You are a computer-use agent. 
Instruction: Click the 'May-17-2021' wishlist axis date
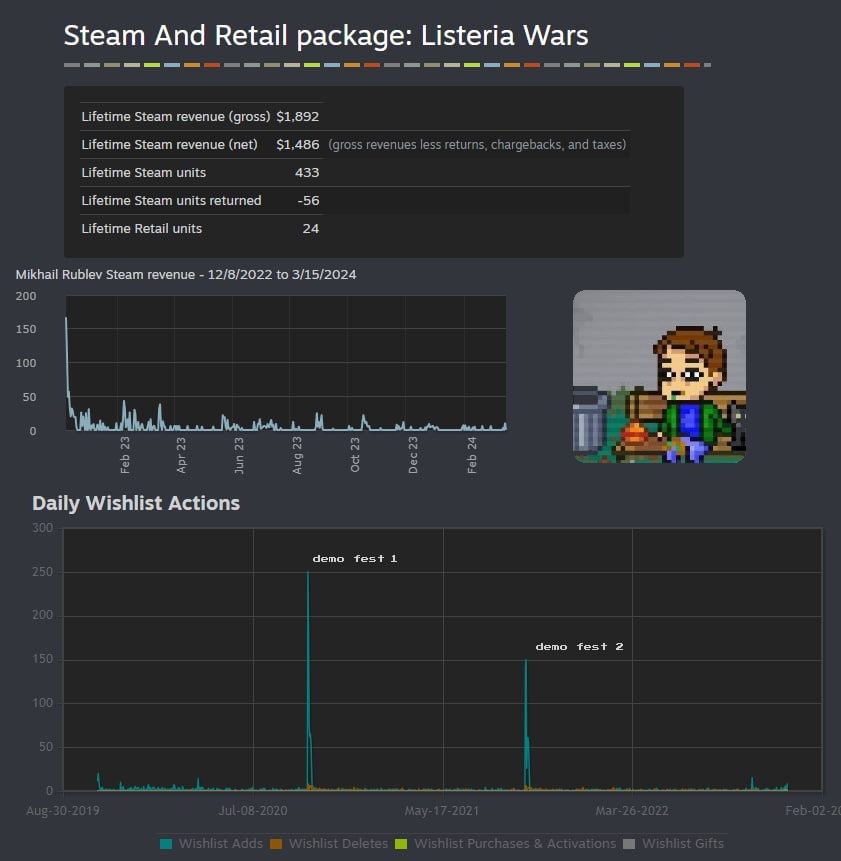point(442,810)
